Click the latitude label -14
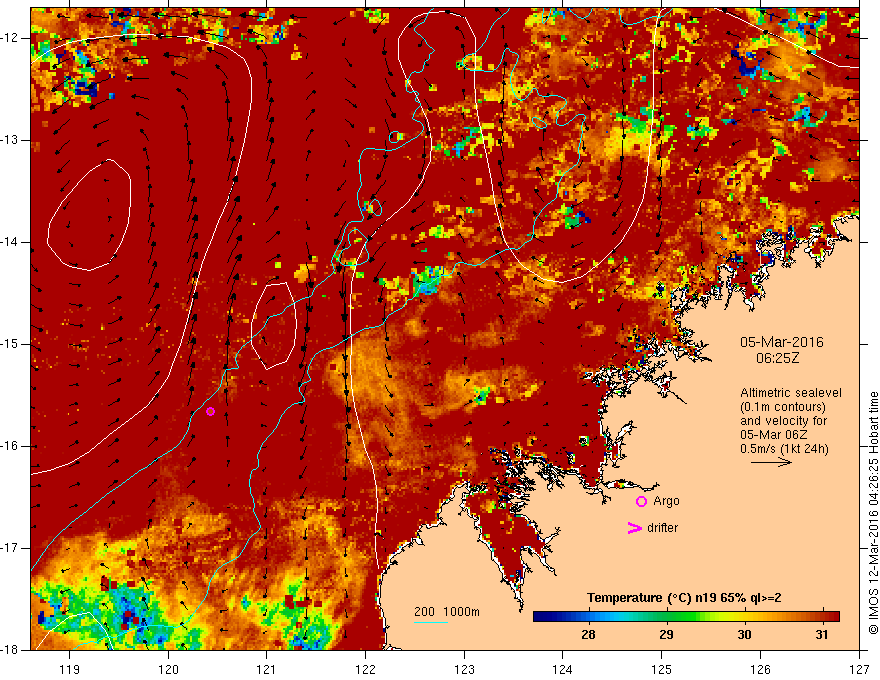The width and height of the screenshot is (880, 680). (10, 242)
